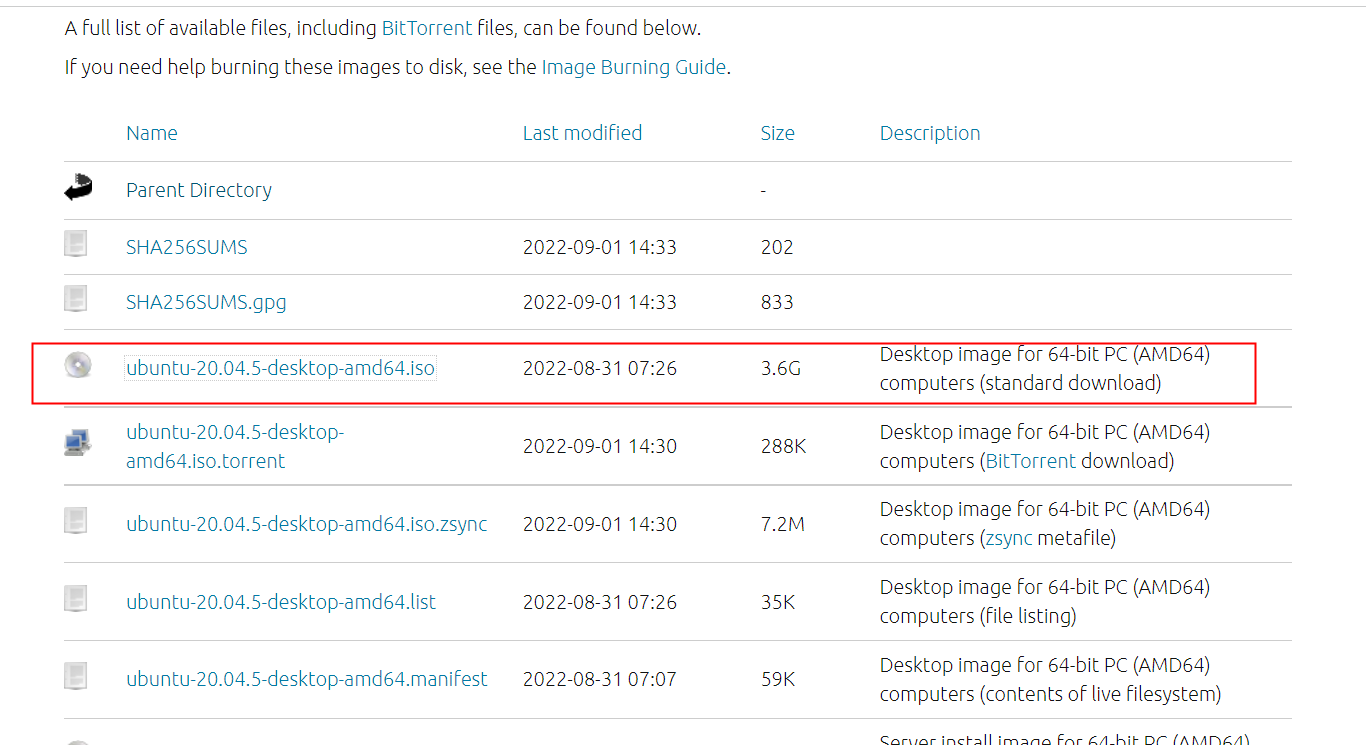Open the ubuntu-20.04.5-desktop-amd64.iso.zsync link
This screenshot has width=1366, height=745.
(x=307, y=524)
